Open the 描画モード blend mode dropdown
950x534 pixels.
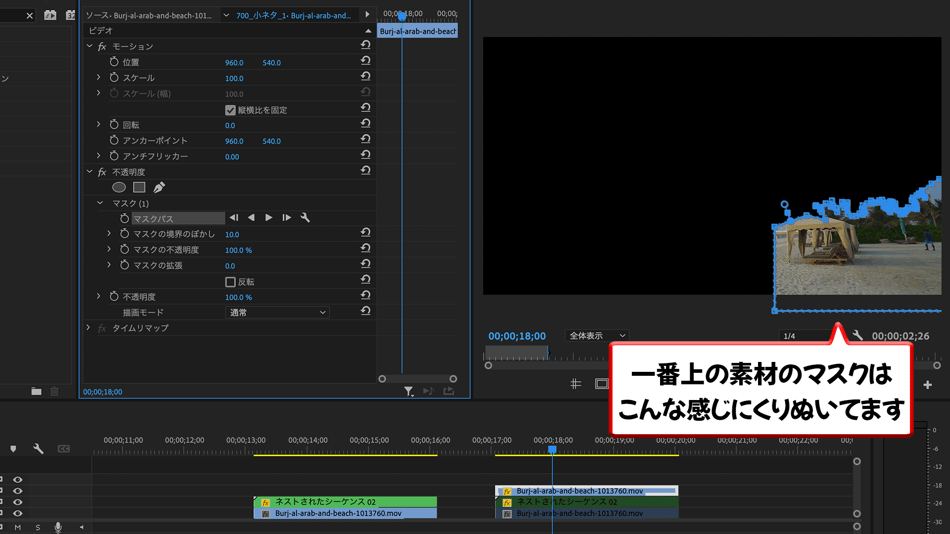(277, 313)
